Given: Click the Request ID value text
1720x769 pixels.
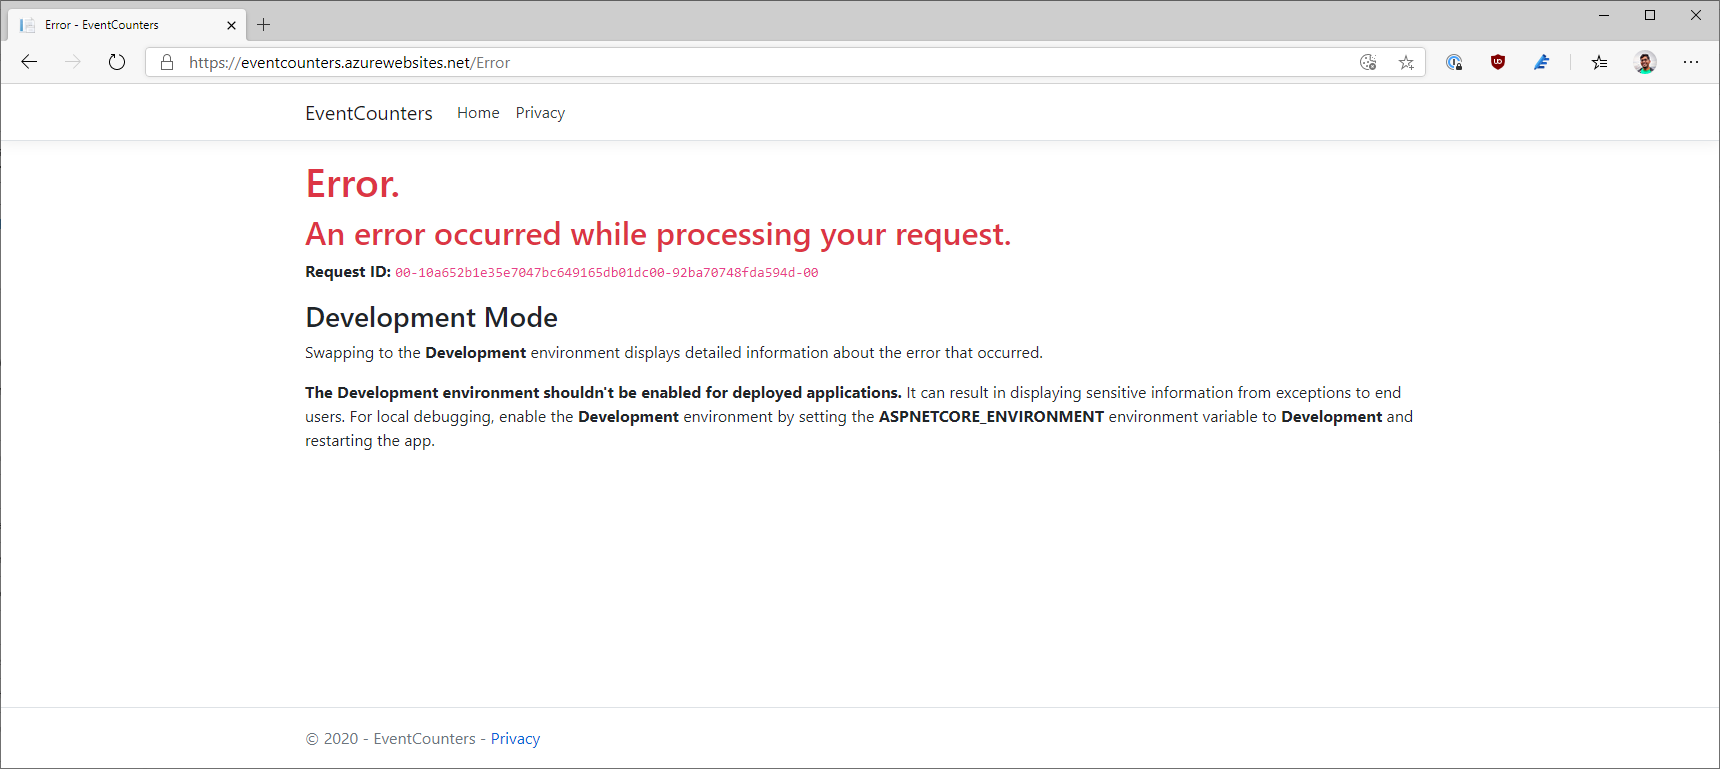Looking at the screenshot, I should point(606,272).
